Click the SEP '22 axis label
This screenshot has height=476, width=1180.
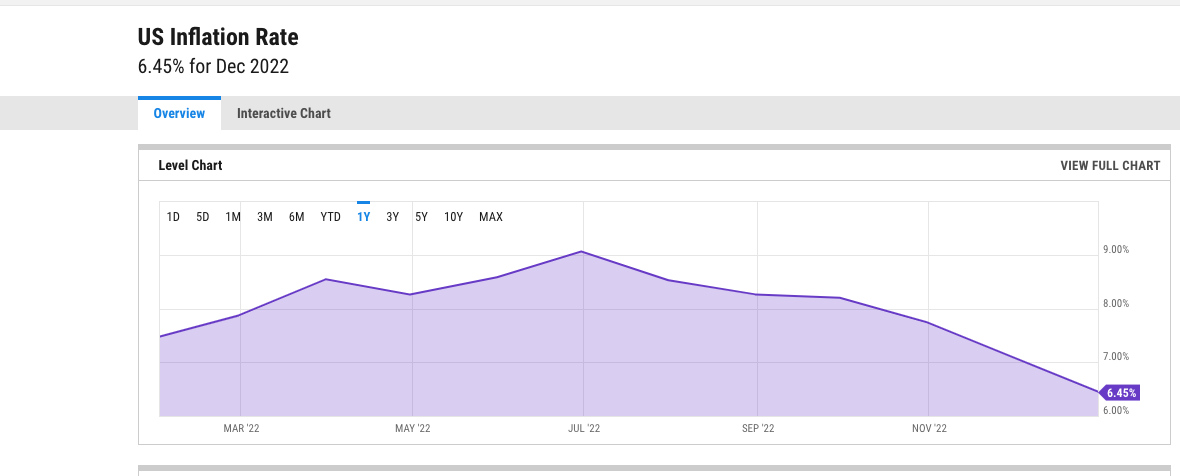point(758,429)
